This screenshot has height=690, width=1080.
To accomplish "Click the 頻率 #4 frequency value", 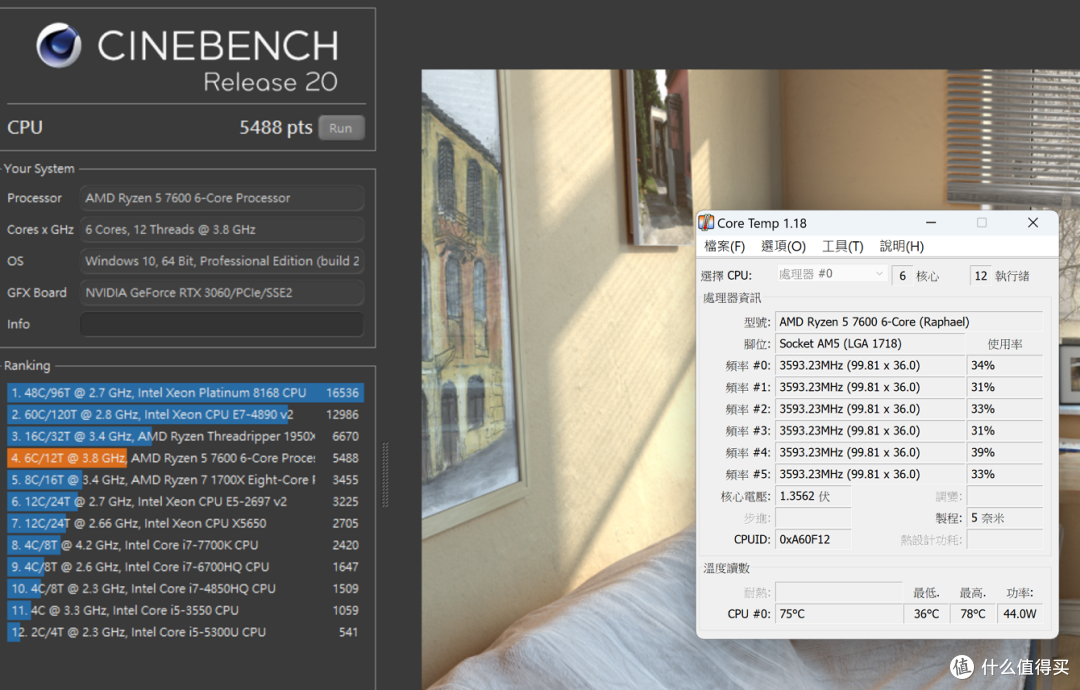I will [x=871, y=452].
